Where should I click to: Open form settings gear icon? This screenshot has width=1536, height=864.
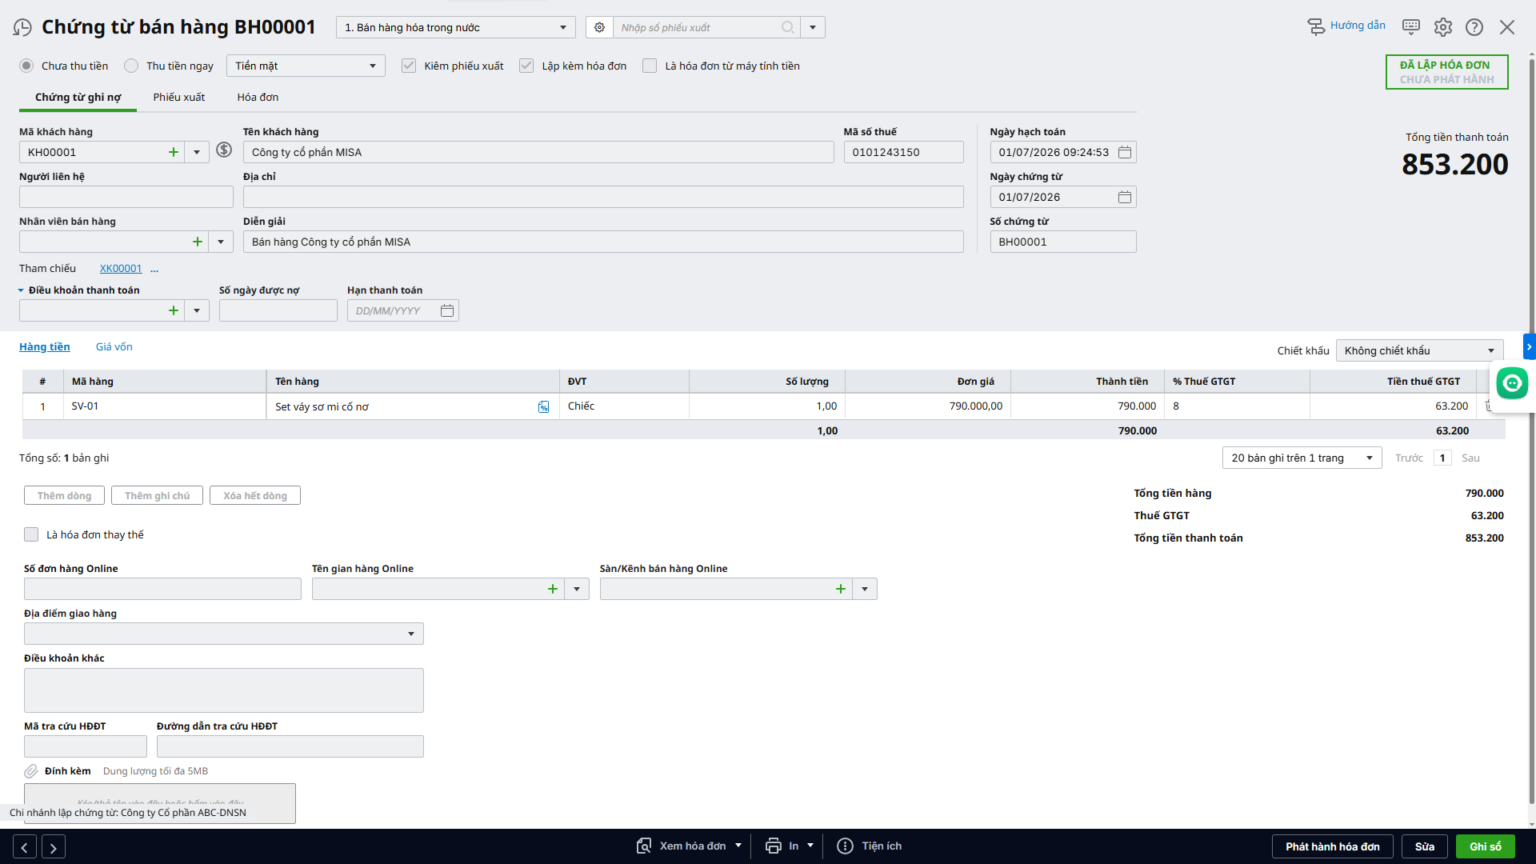(1443, 27)
